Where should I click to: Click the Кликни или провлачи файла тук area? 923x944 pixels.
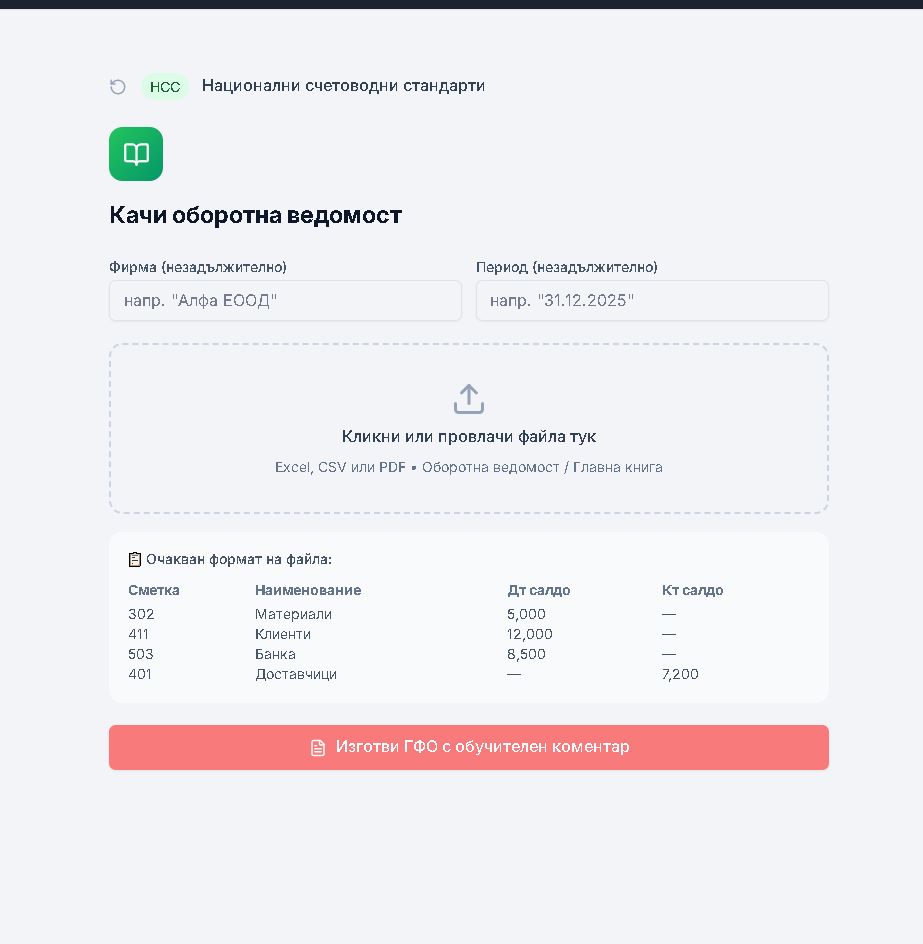[x=469, y=429]
